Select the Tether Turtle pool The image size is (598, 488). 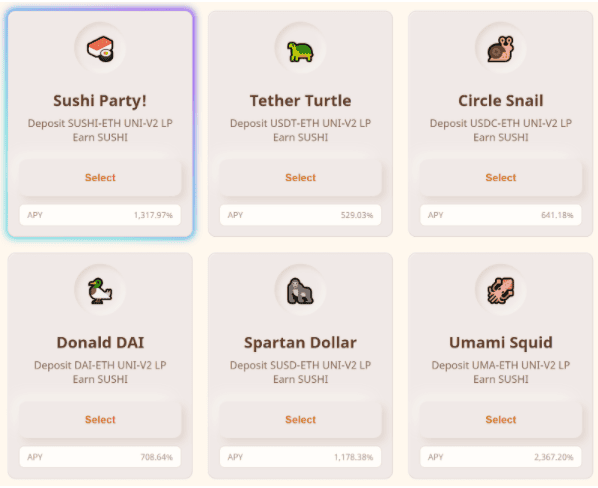point(300,178)
